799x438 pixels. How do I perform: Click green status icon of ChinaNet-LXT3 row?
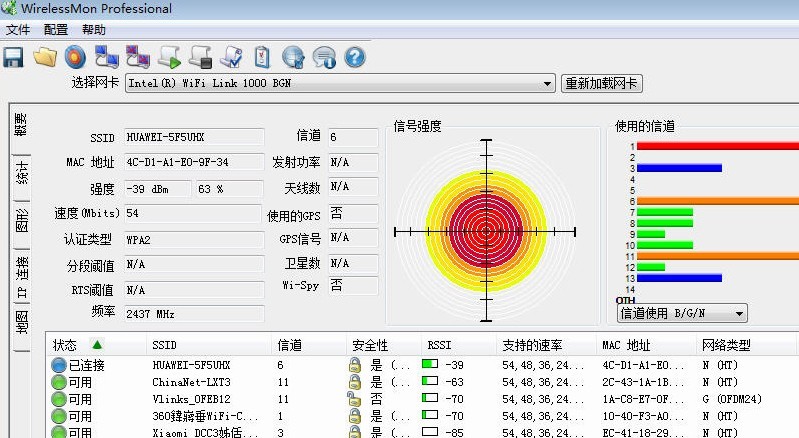tap(59, 382)
